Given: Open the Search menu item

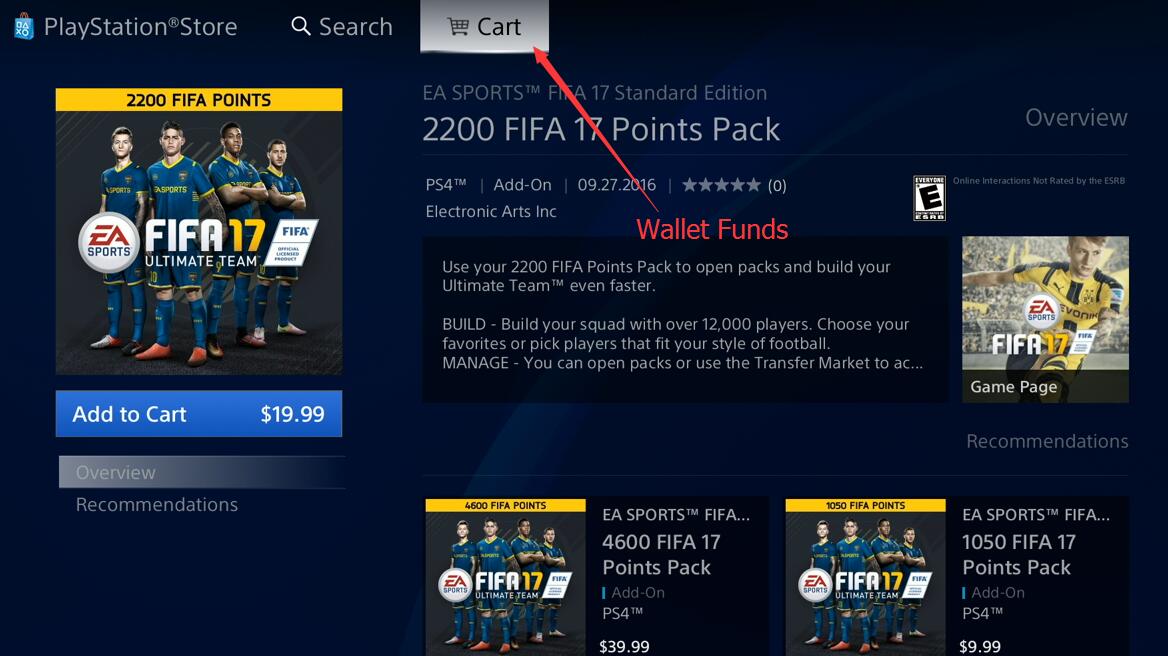Looking at the screenshot, I should pos(342,27).
